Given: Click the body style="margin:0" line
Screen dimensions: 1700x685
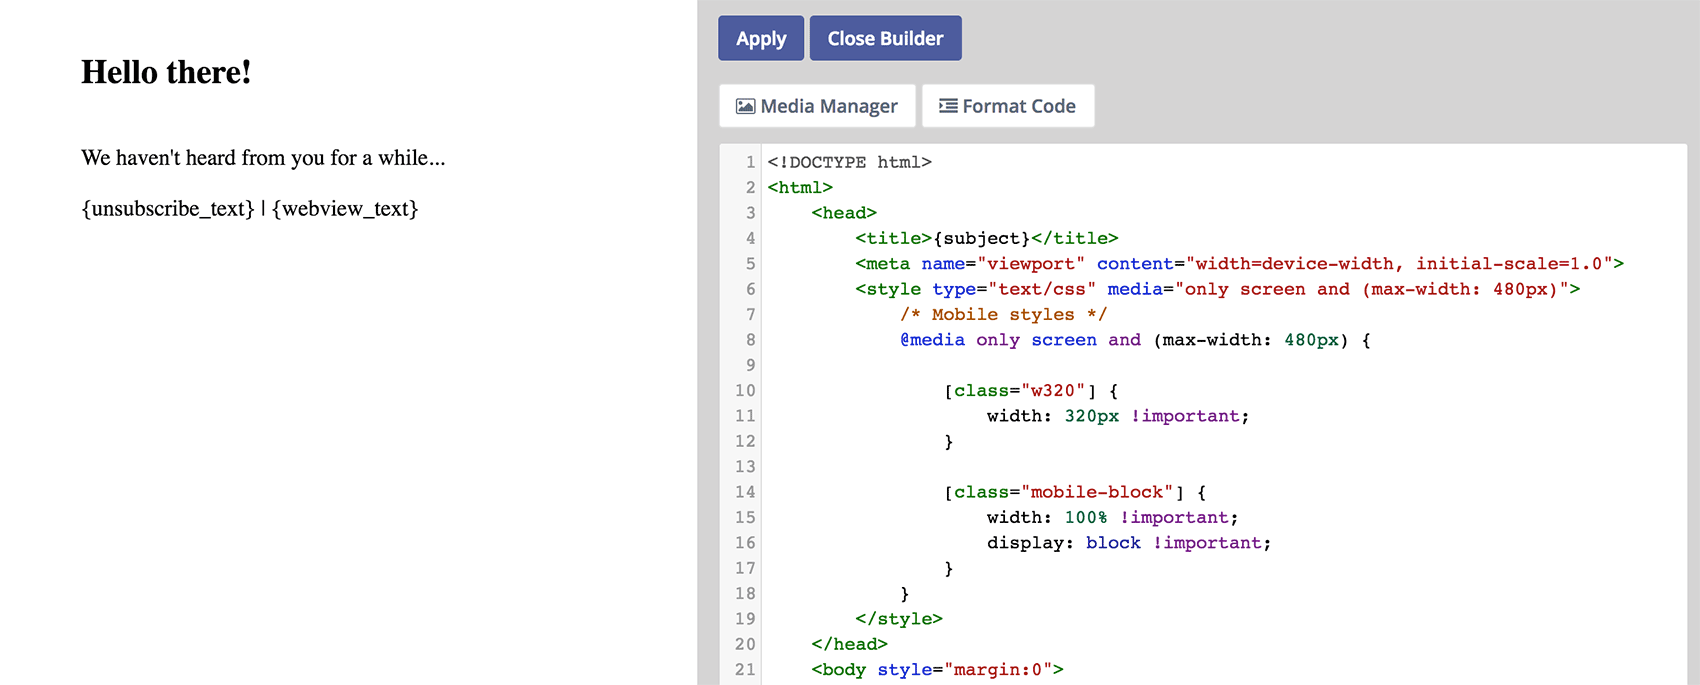Looking at the screenshot, I should (937, 670).
